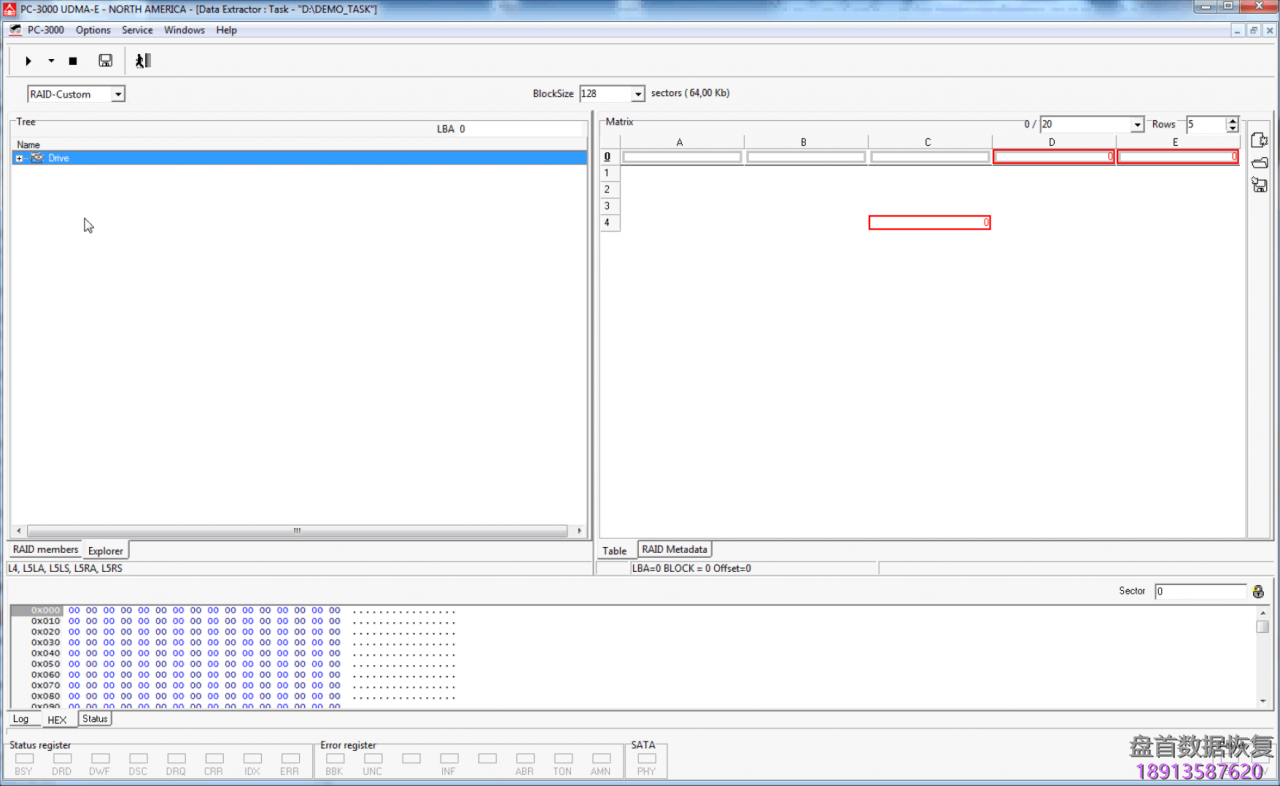Toggle the PHY SATA indicator
Image resolution: width=1280 pixels, height=786 pixels.
[x=646, y=759]
